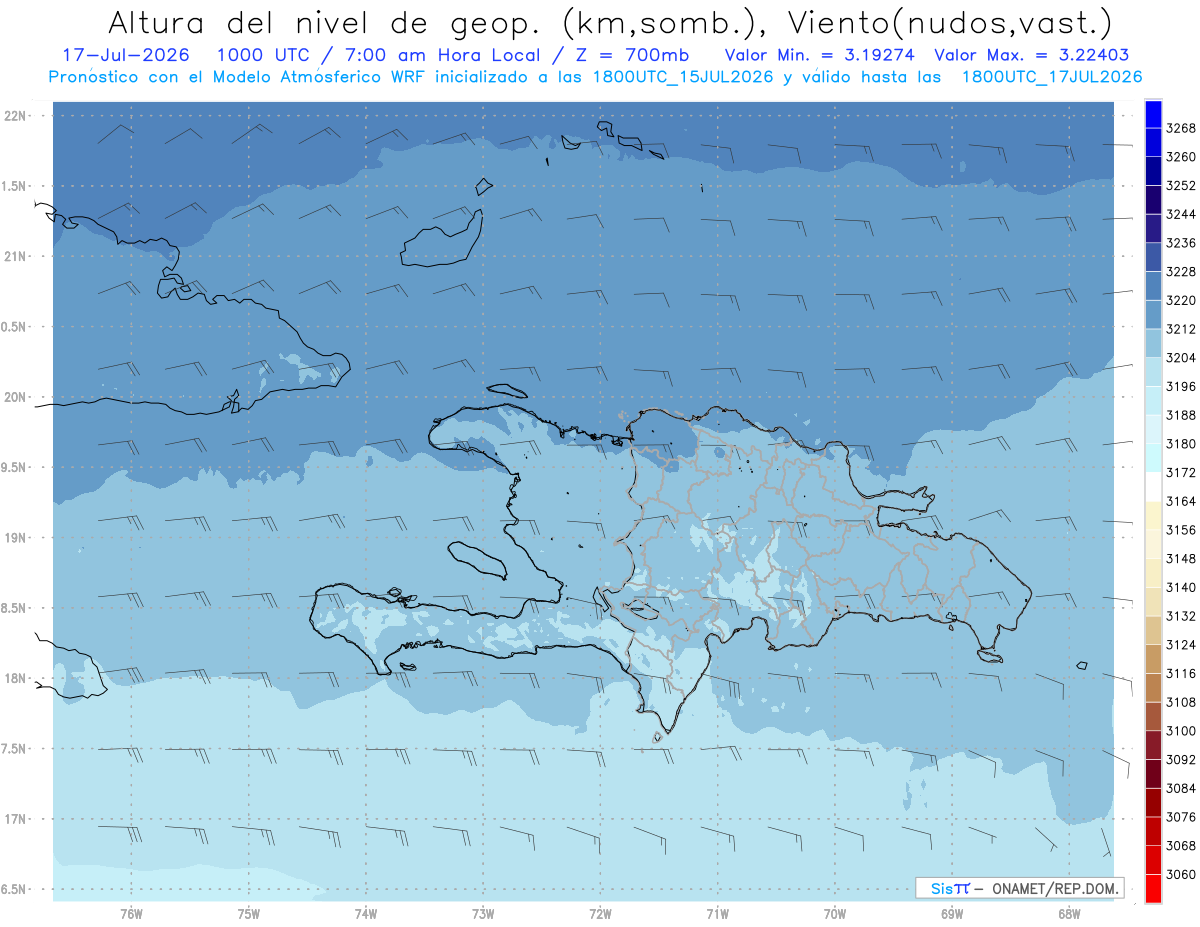Pick the white swatch between 3172 and 3164
This screenshot has width=1200, height=927.
pyautogui.click(x=1153, y=487)
